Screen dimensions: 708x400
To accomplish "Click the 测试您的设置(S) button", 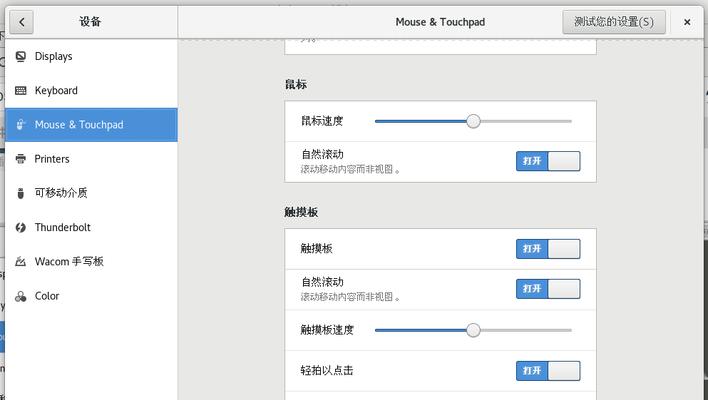I will (614, 22).
